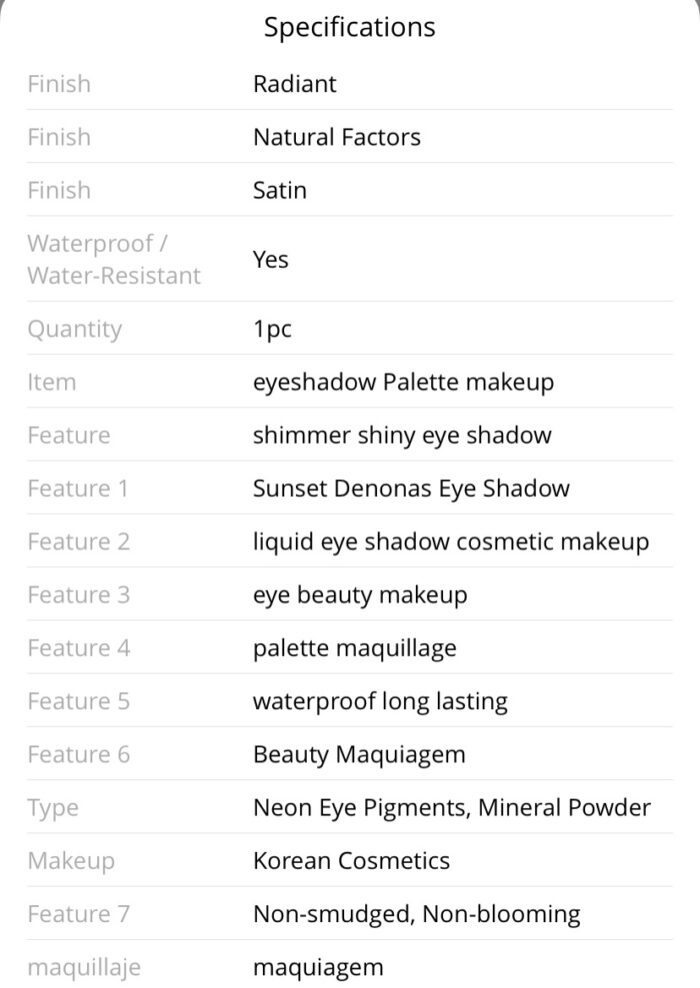
Task: Tap Non-smudged, Non-blooming feature text
Action: coord(416,914)
